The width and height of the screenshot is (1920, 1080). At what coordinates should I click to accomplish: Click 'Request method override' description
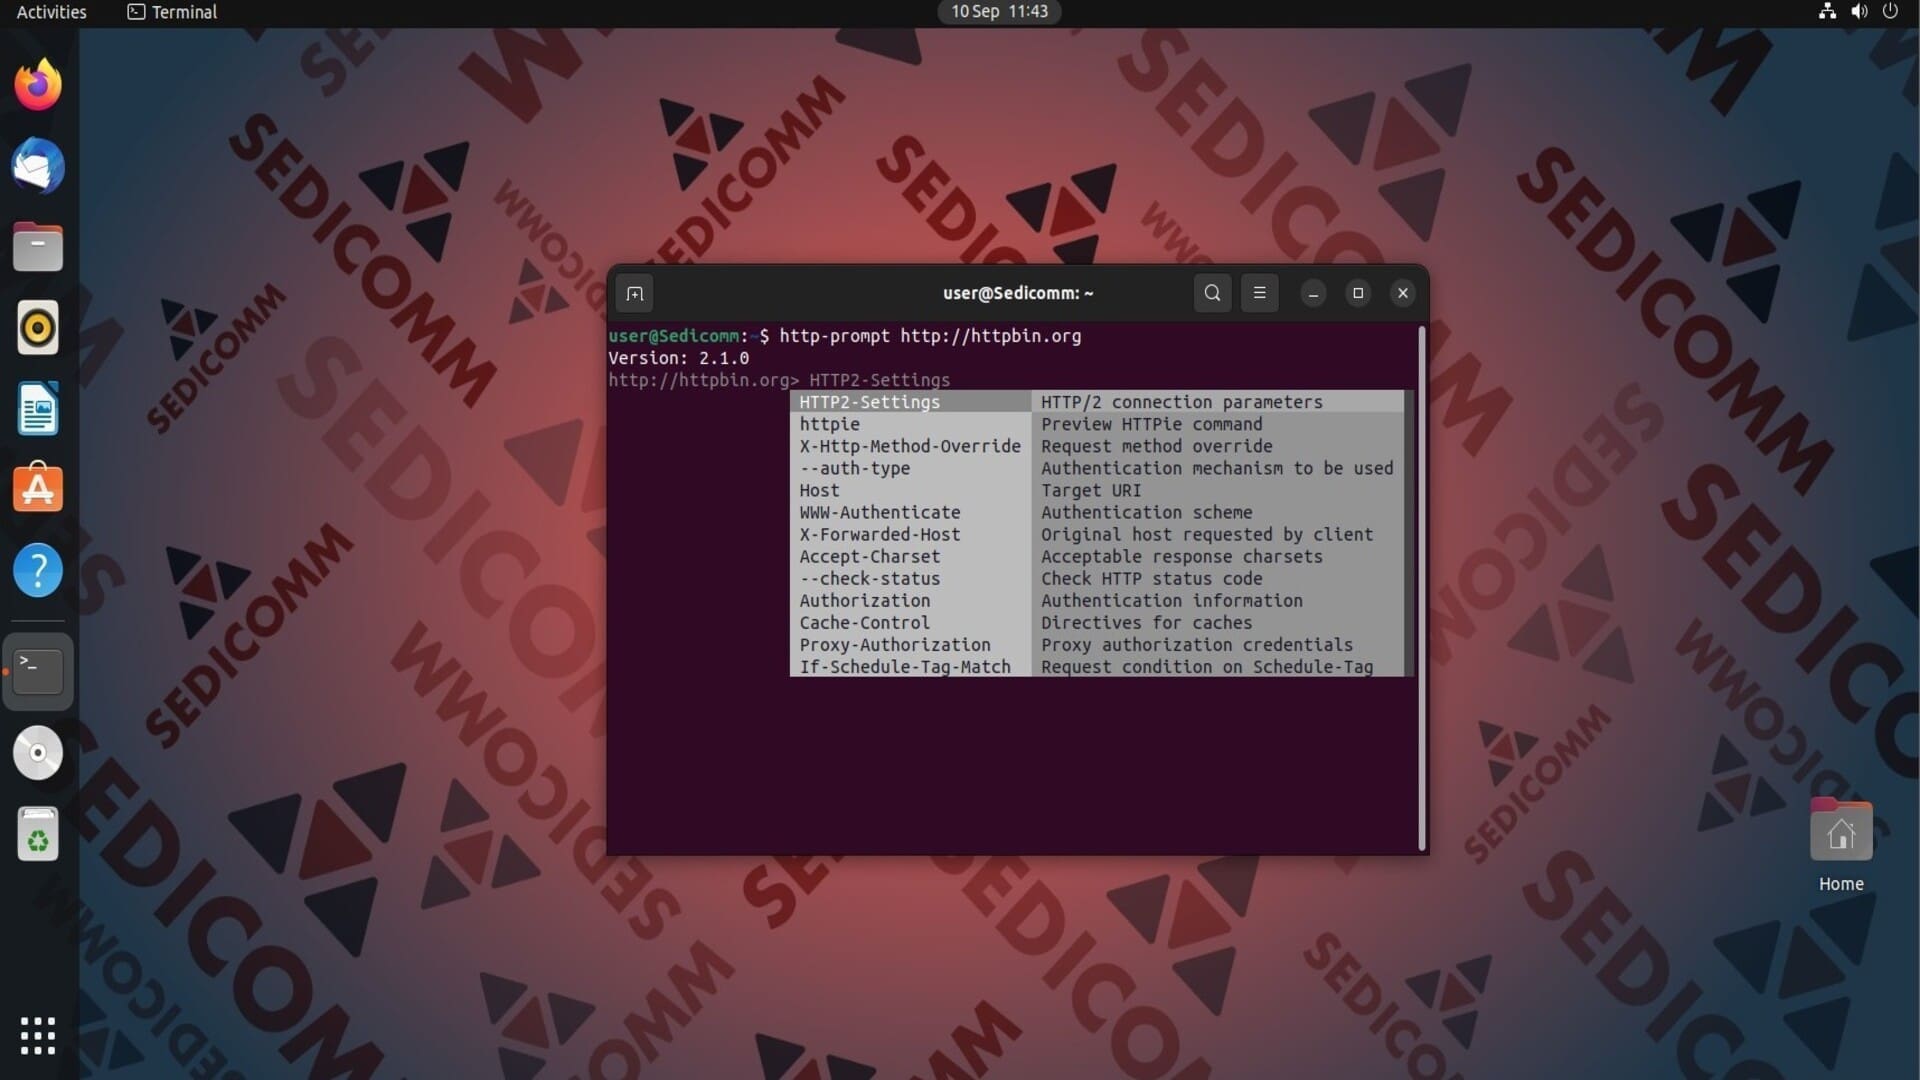coord(1156,446)
